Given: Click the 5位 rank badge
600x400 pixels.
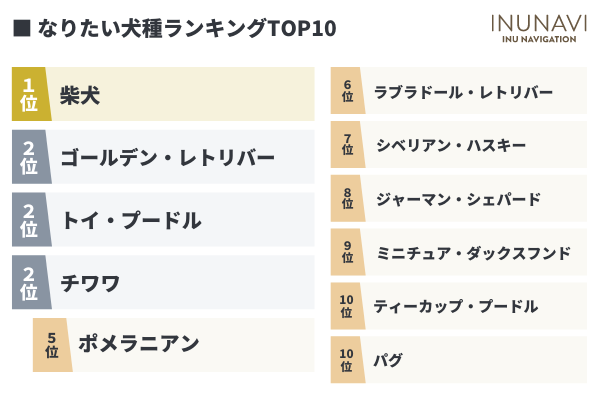Looking at the screenshot, I should [x=52, y=344].
